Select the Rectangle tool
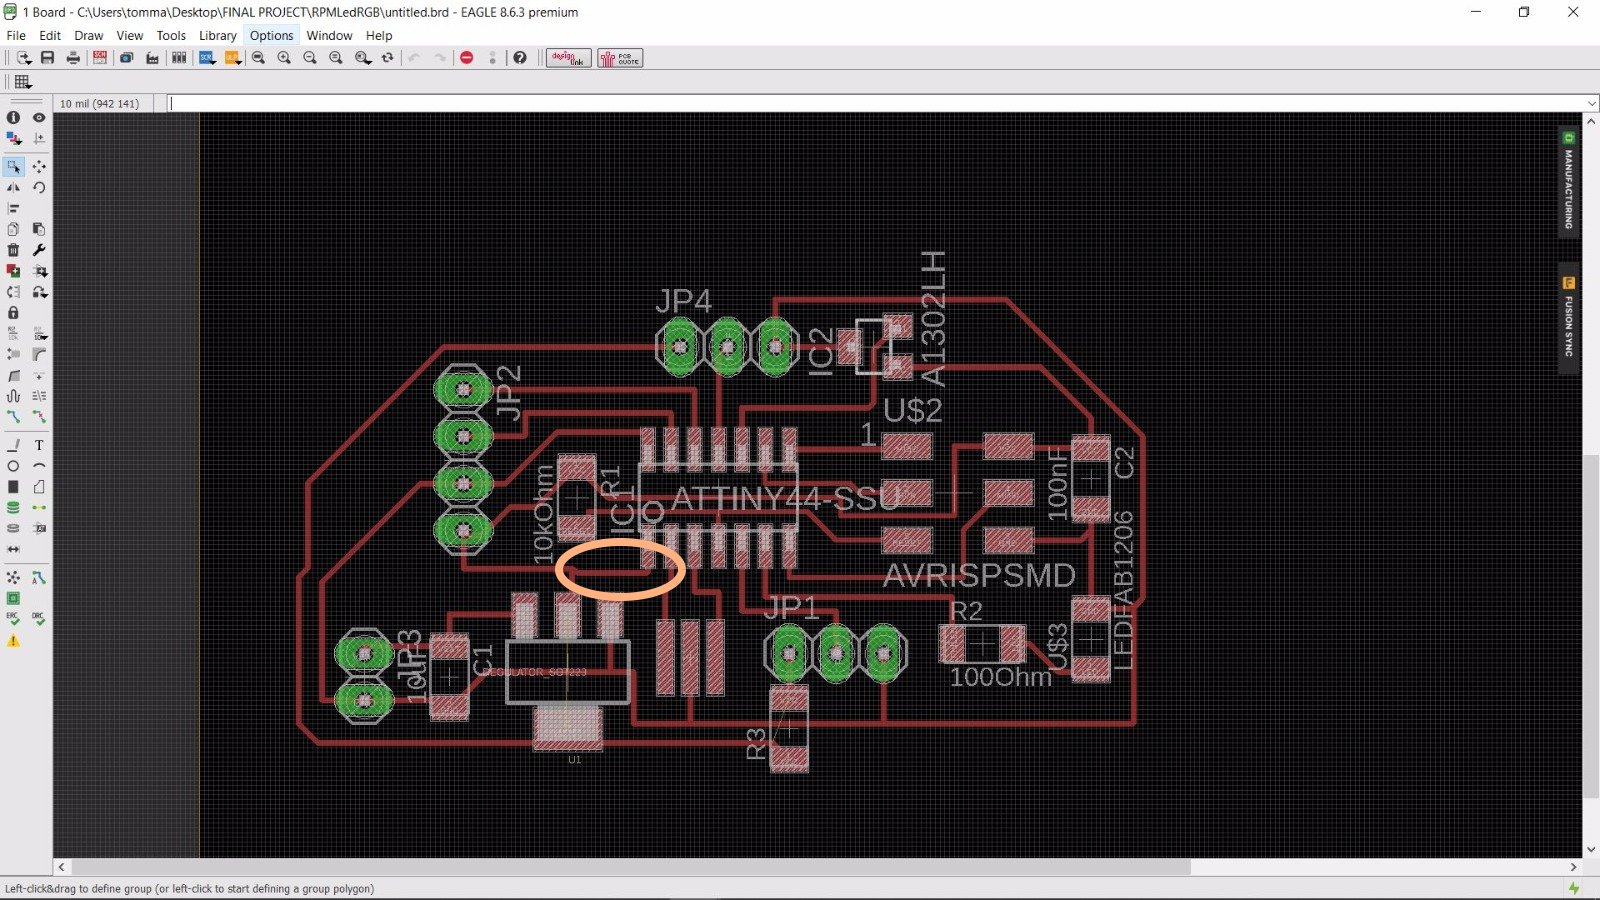Viewport: 1600px width, 900px height. point(13,487)
